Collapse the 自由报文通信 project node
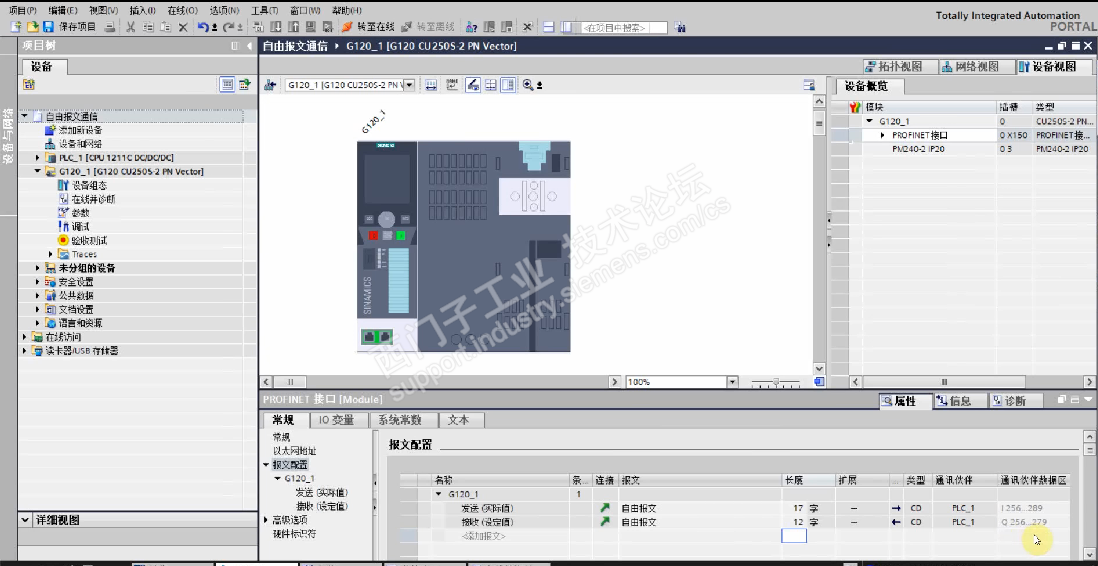 25,116
